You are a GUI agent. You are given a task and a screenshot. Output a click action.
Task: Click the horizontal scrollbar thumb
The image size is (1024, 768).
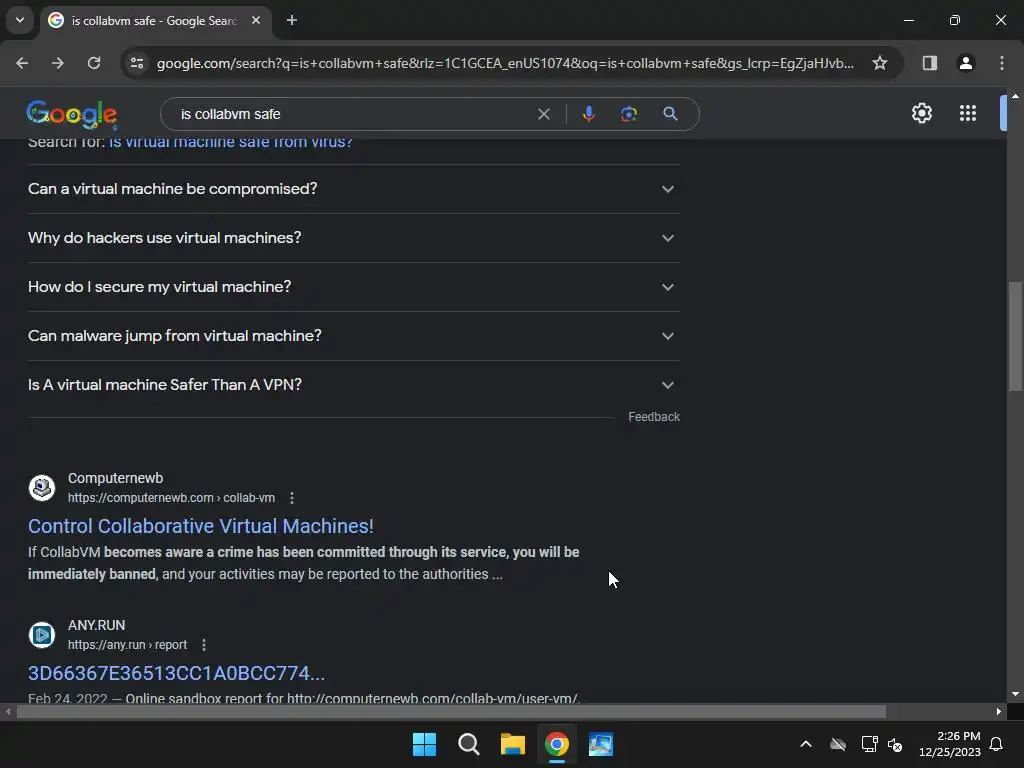[451, 712]
